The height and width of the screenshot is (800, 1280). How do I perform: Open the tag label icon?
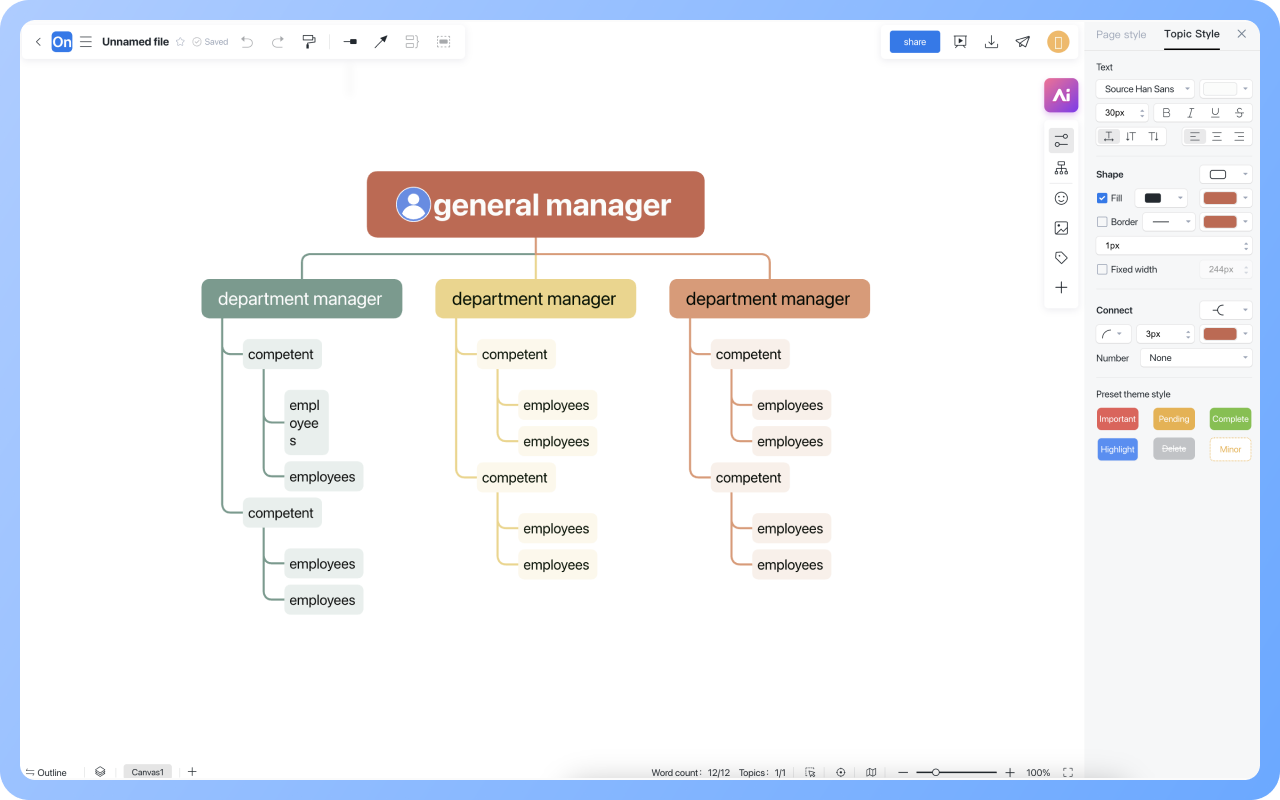click(1061, 258)
